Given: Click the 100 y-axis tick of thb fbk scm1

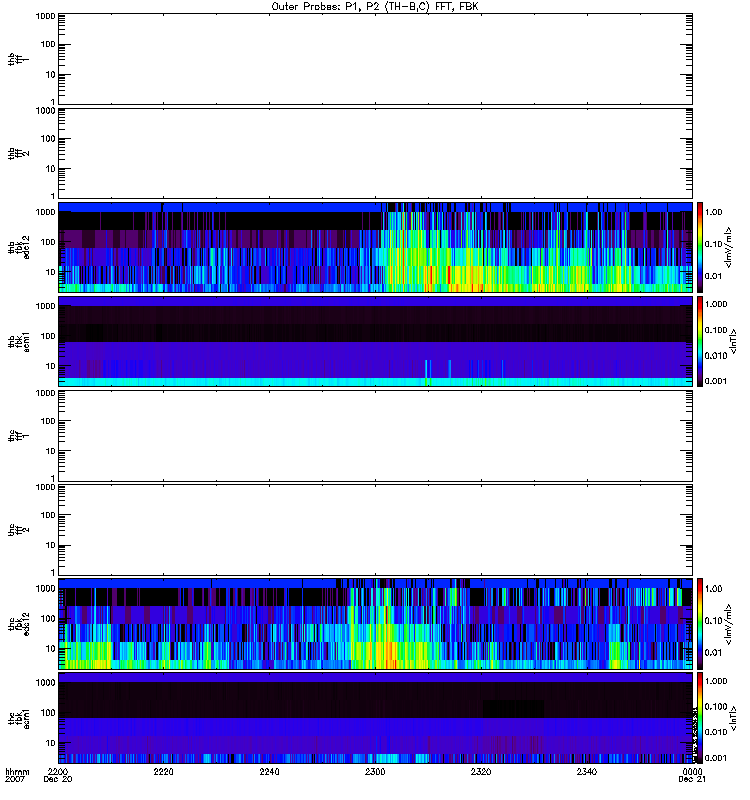Looking at the screenshot, I should [48, 336].
